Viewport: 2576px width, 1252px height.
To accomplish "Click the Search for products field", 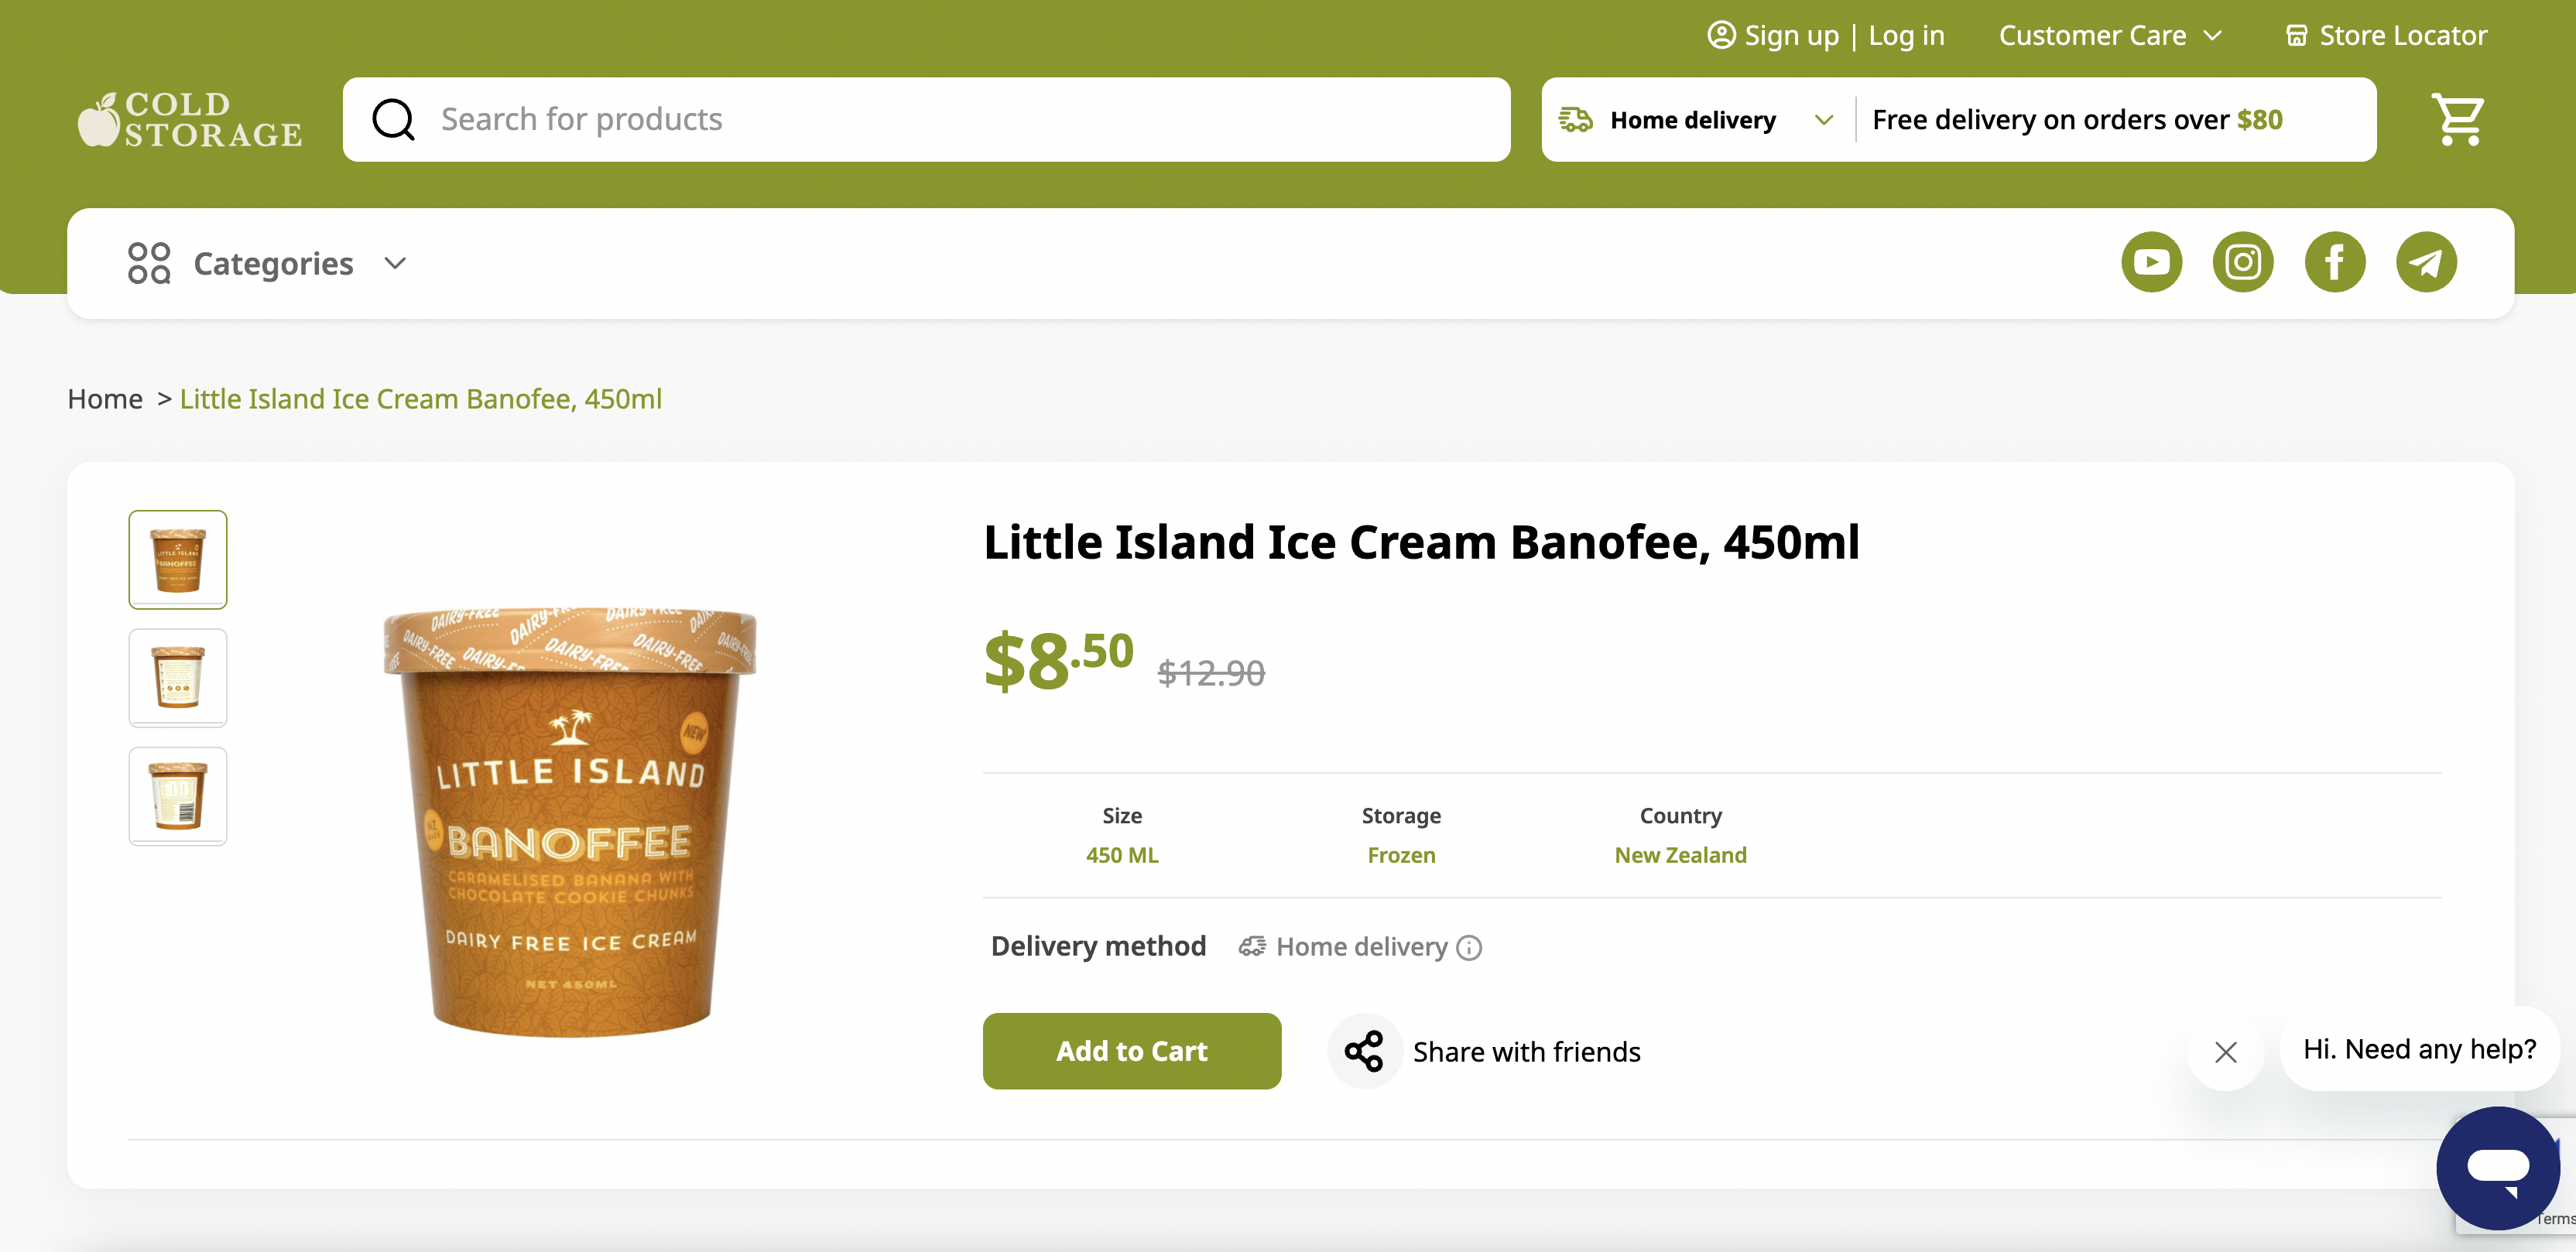I will click(x=925, y=120).
